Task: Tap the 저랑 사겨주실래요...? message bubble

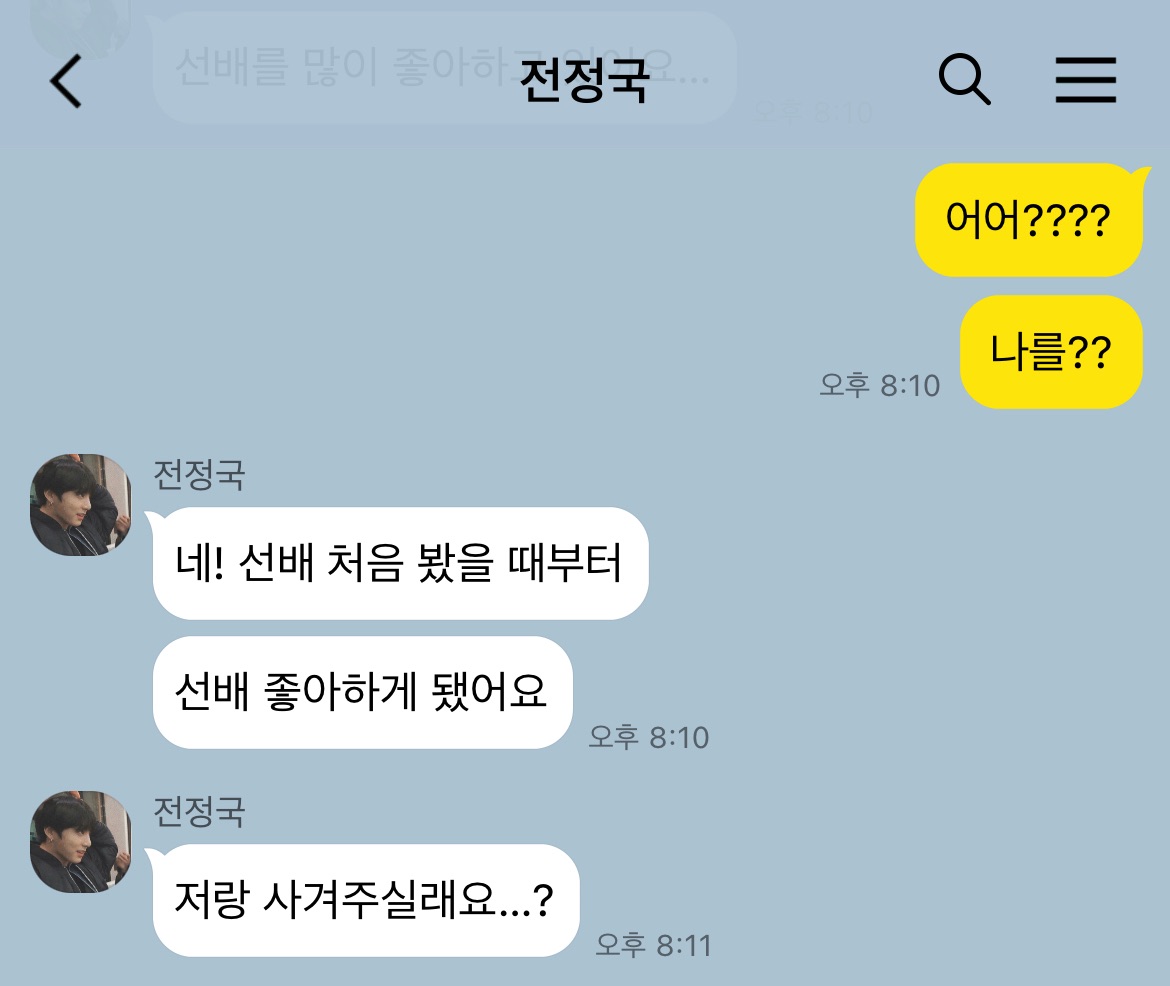Action: (x=366, y=900)
